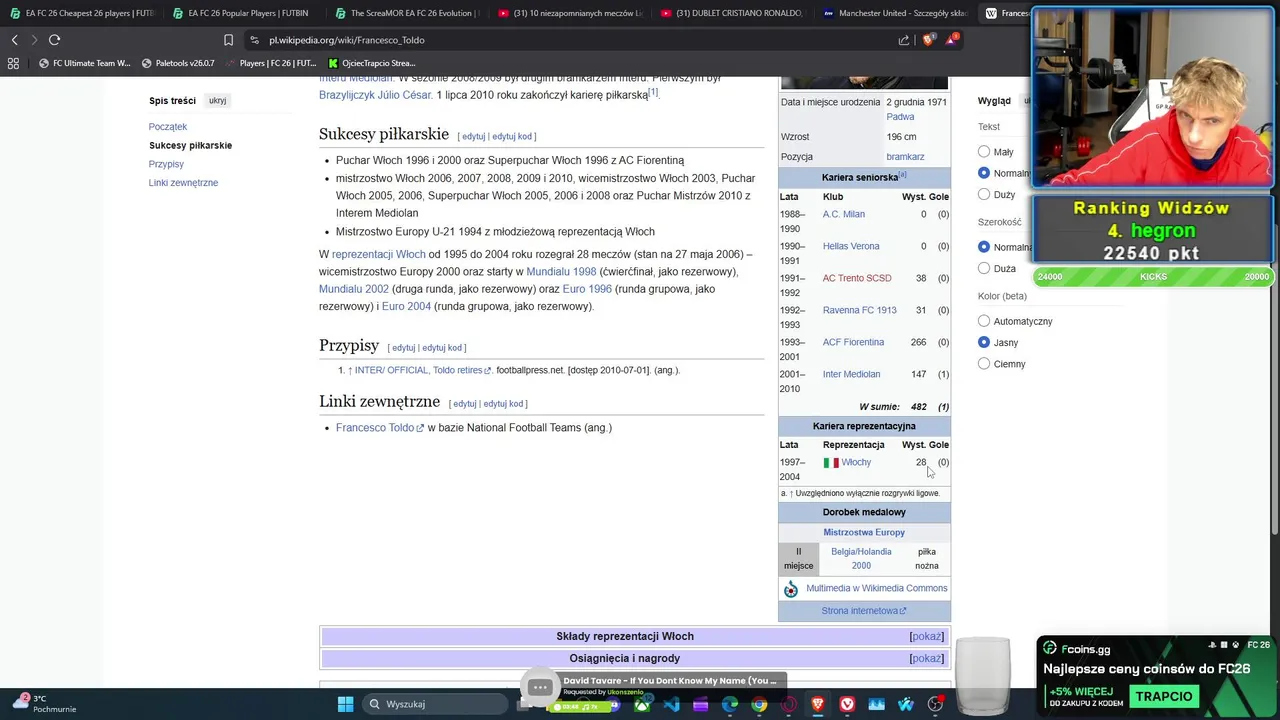Open 'Padwa' birthplace link
Screen dimensions: 1280x720
900,117
